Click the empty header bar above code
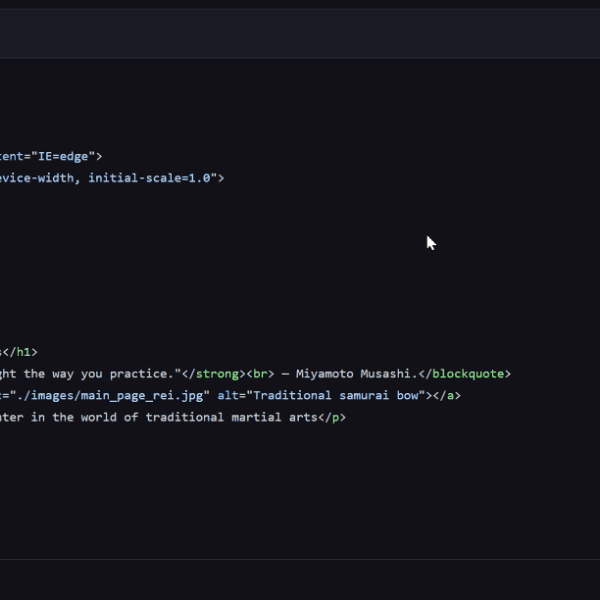Viewport: 600px width, 600px height. point(300,33)
